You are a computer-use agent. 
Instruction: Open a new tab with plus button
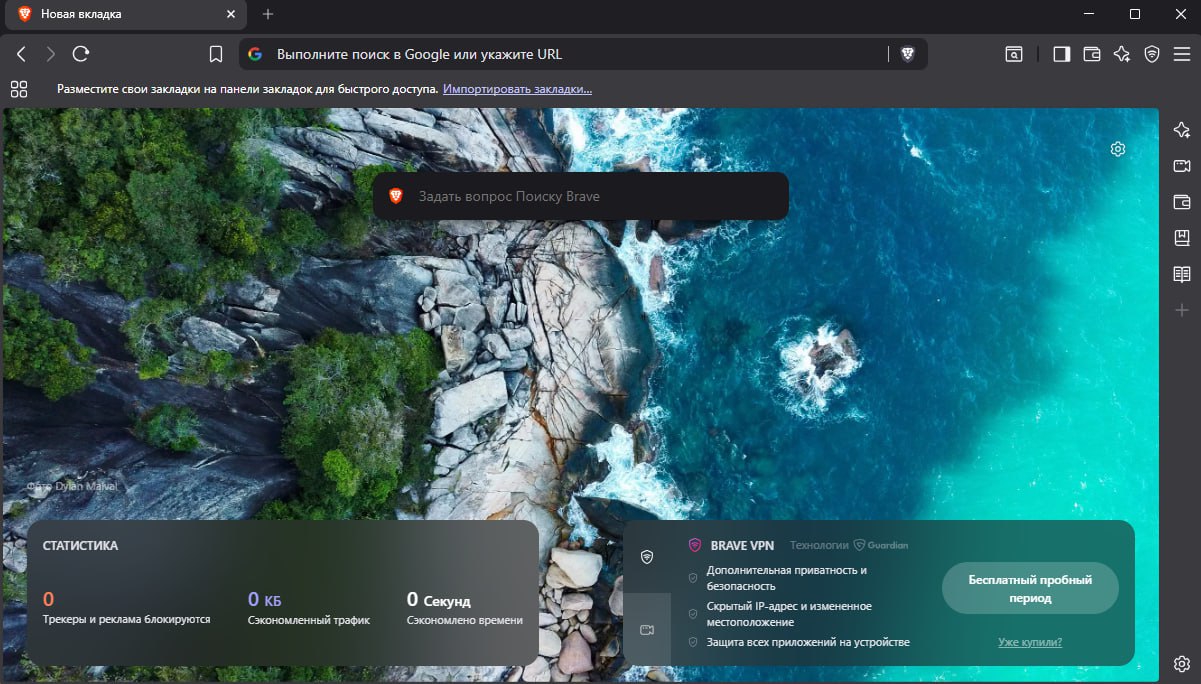[267, 14]
